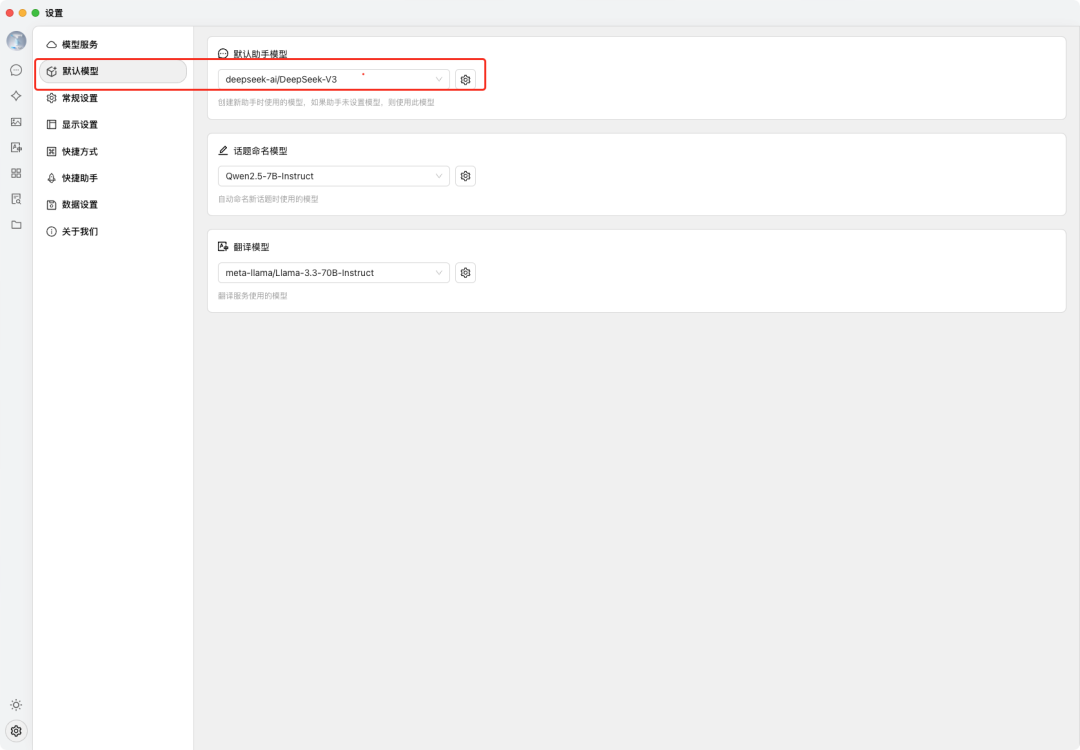Select the 默认模型 settings section
The height and width of the screenshot is (750, 1080).
click(112, 71)
